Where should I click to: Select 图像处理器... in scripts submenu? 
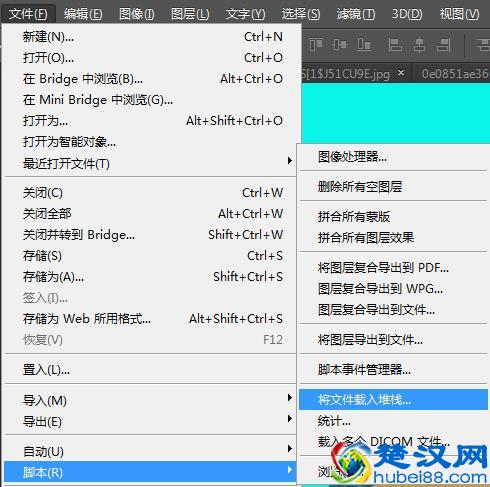pos(393,156)
